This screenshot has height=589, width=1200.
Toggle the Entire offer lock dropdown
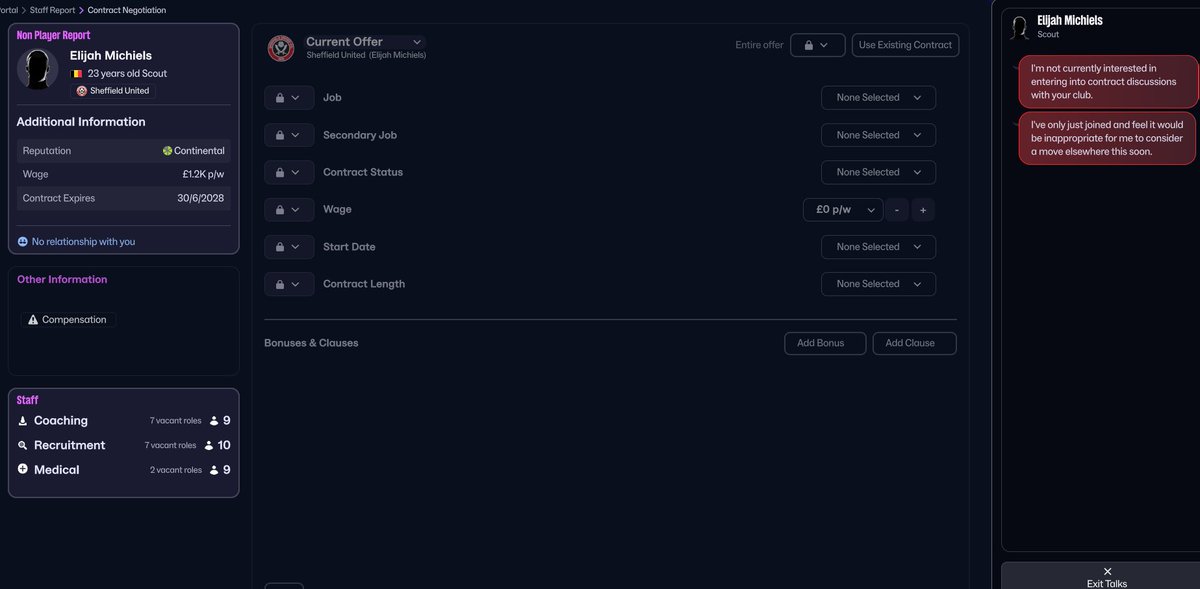click(x=817, y=45)
